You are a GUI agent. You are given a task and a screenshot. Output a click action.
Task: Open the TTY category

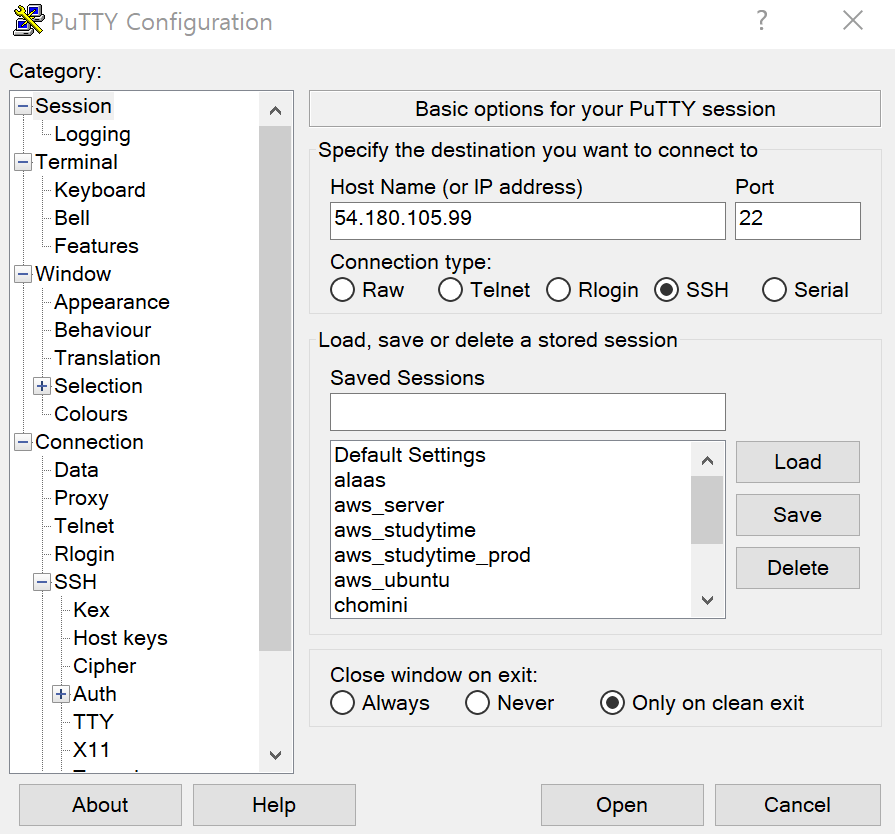(94, 722)
